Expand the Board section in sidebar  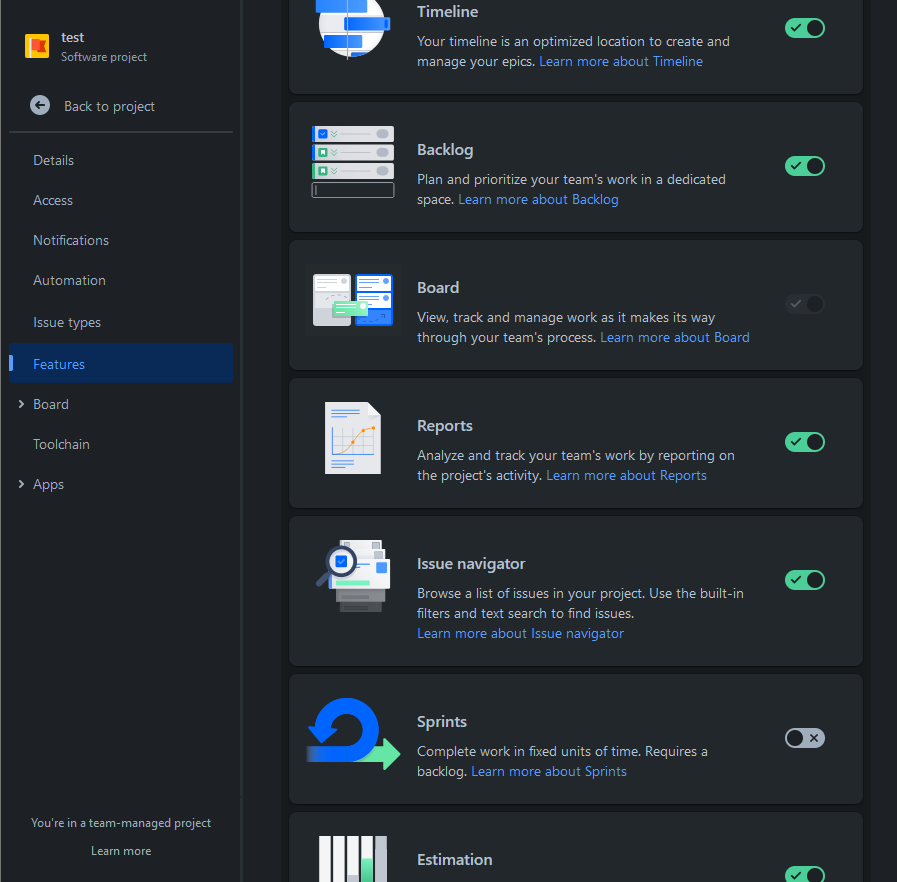[21, 404]
